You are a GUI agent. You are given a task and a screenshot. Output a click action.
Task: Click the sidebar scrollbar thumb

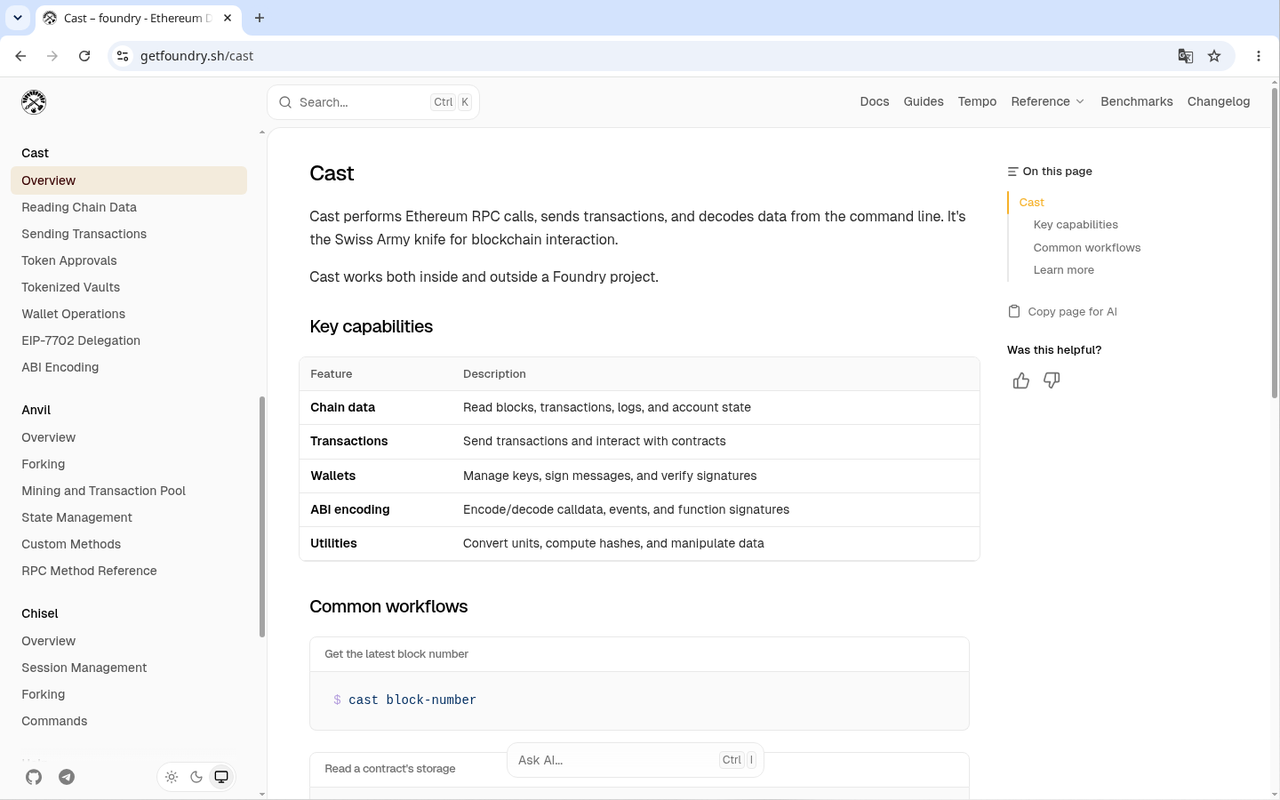262,517
